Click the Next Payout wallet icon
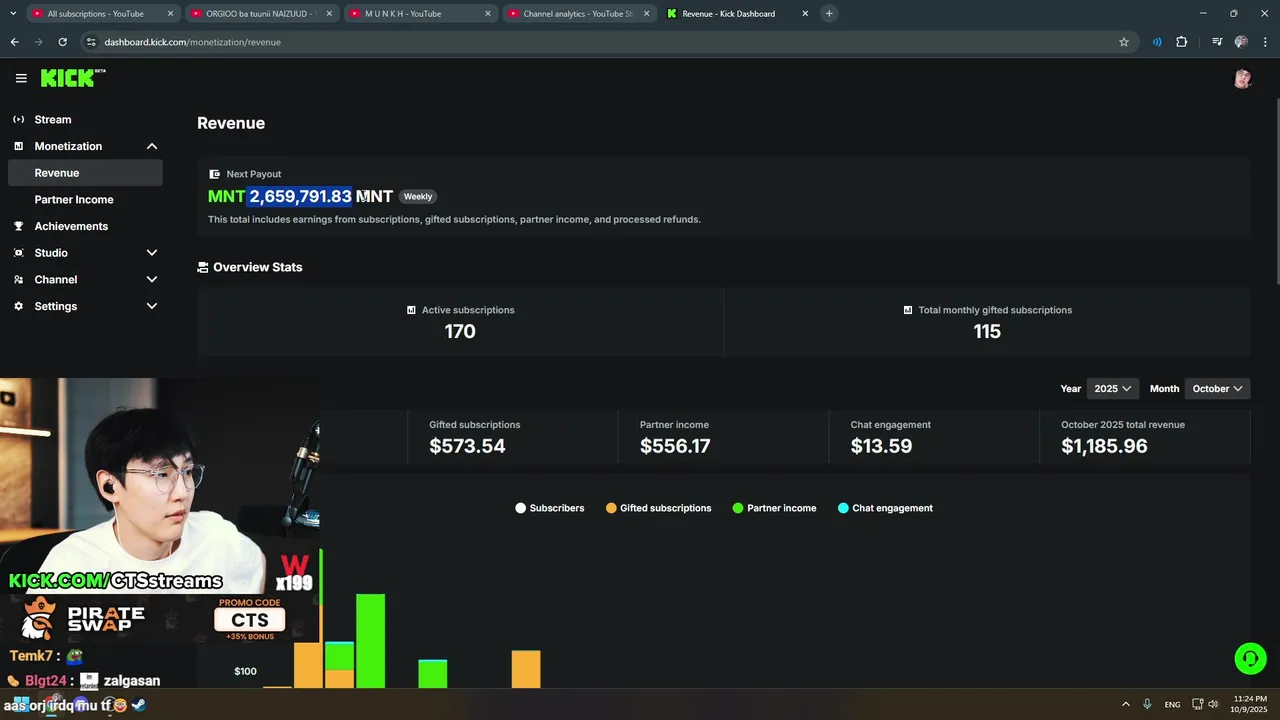The width and height of the screenshot is (1280, 720). click(x=214, y=174)
